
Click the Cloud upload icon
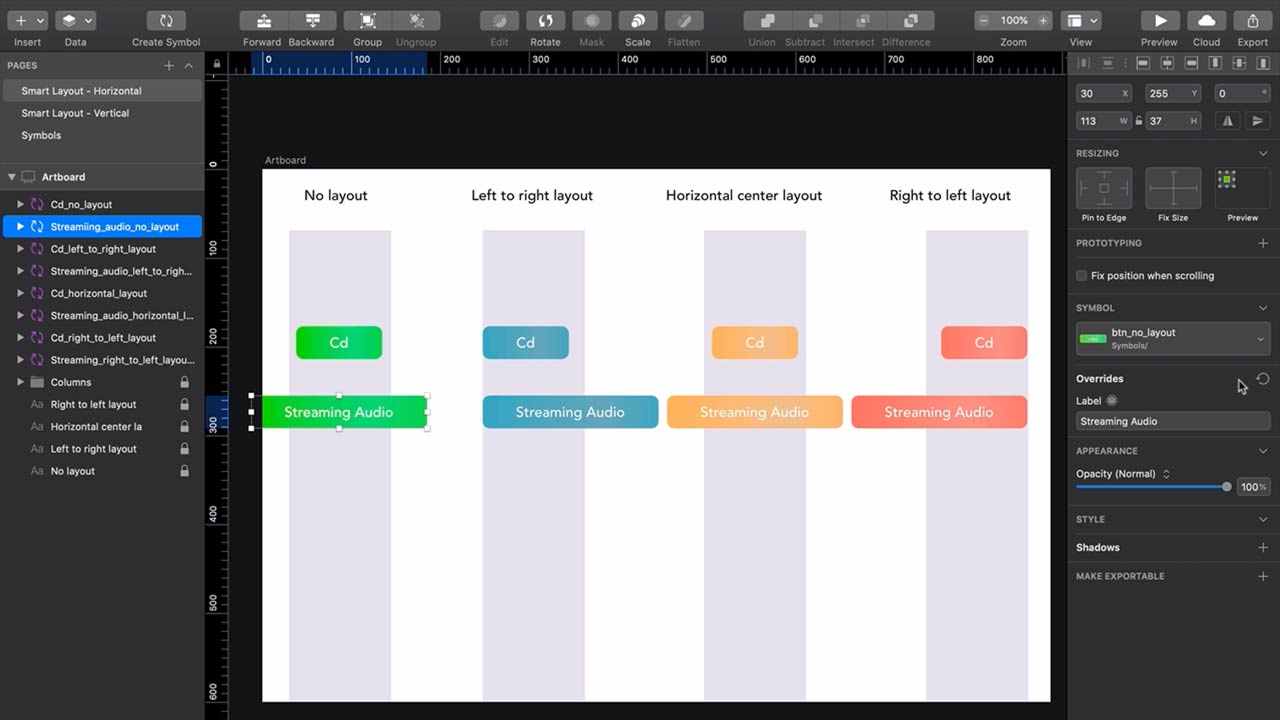point(1206,20)
